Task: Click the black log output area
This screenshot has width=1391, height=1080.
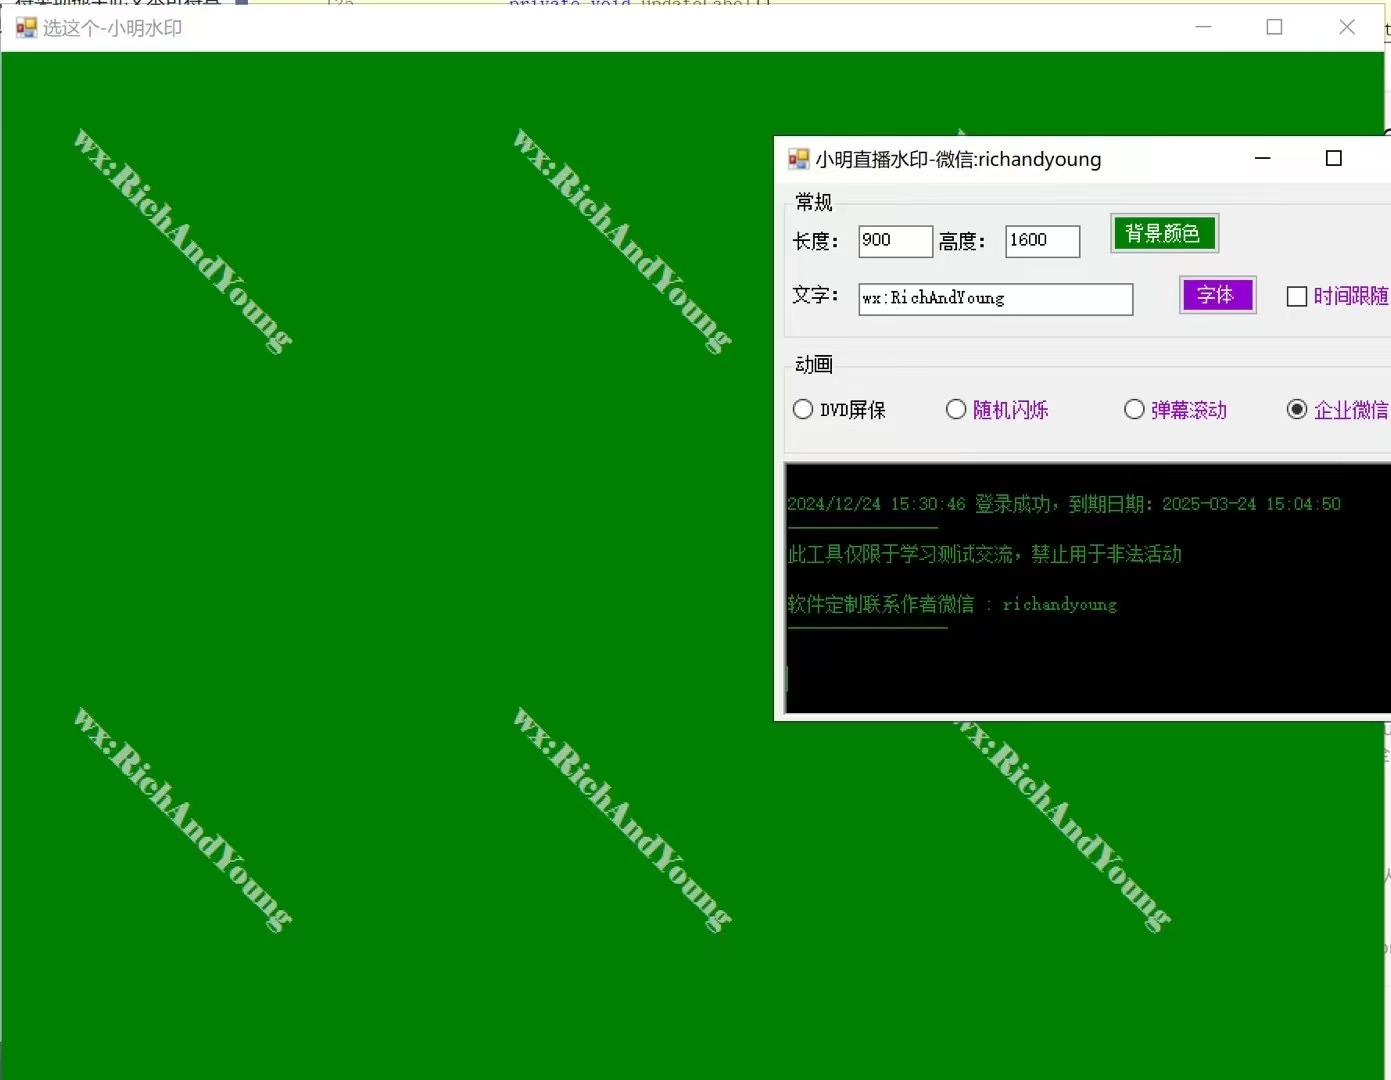Action: [x=1085, y=660]
